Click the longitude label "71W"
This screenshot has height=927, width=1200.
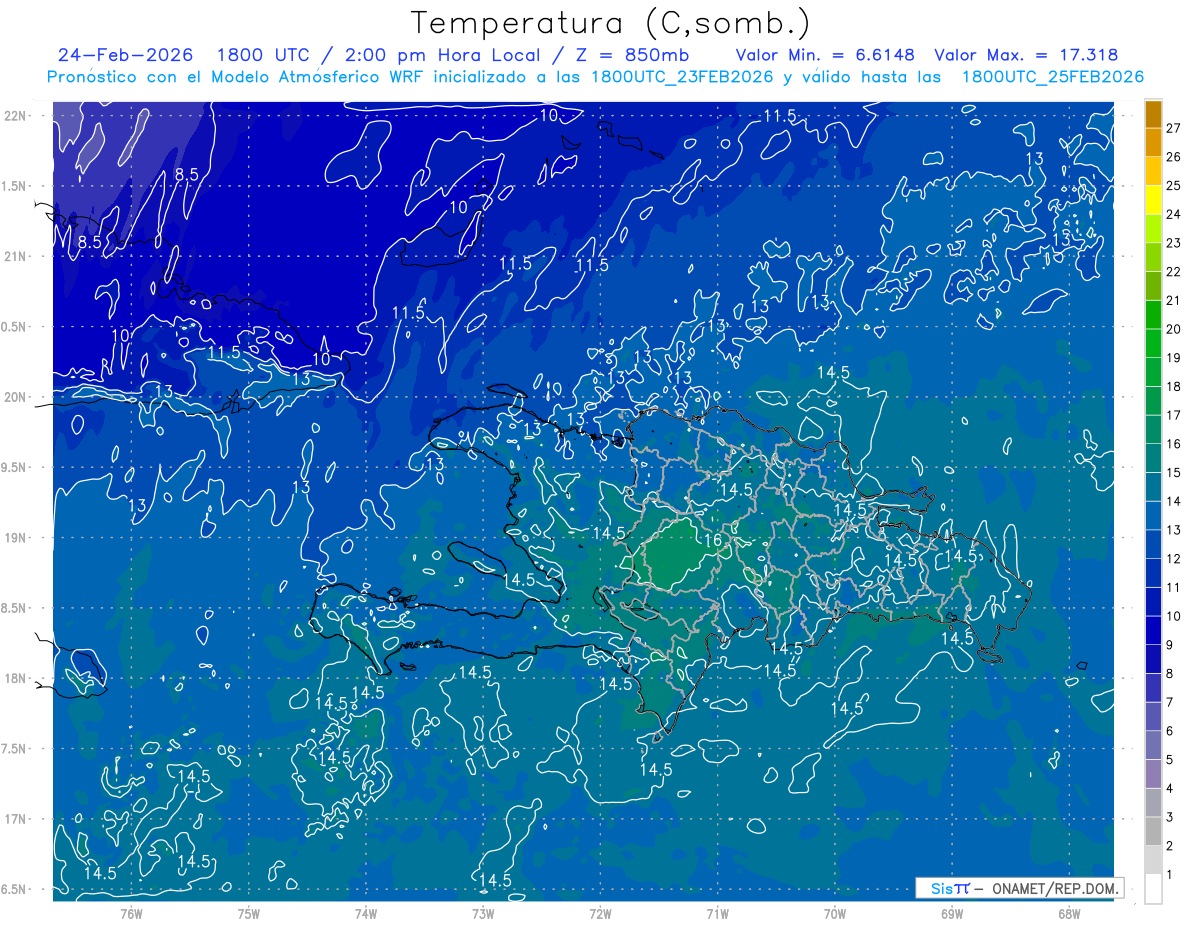tap(717, 913)
